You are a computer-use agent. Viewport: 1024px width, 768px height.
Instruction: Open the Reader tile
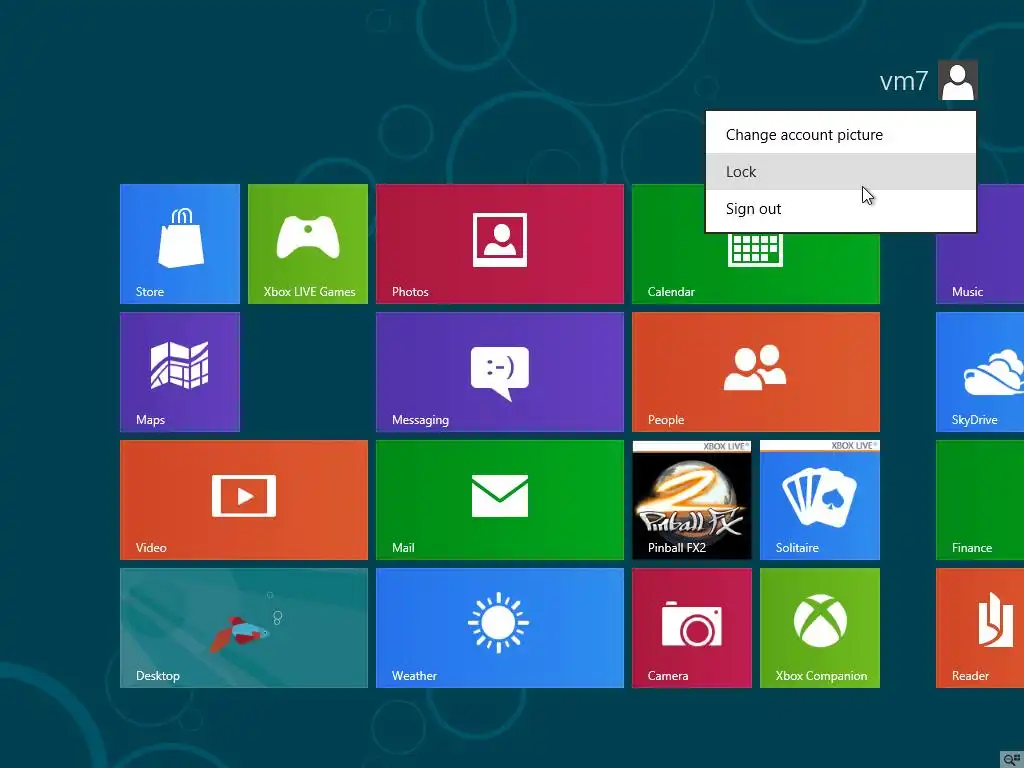980,628
